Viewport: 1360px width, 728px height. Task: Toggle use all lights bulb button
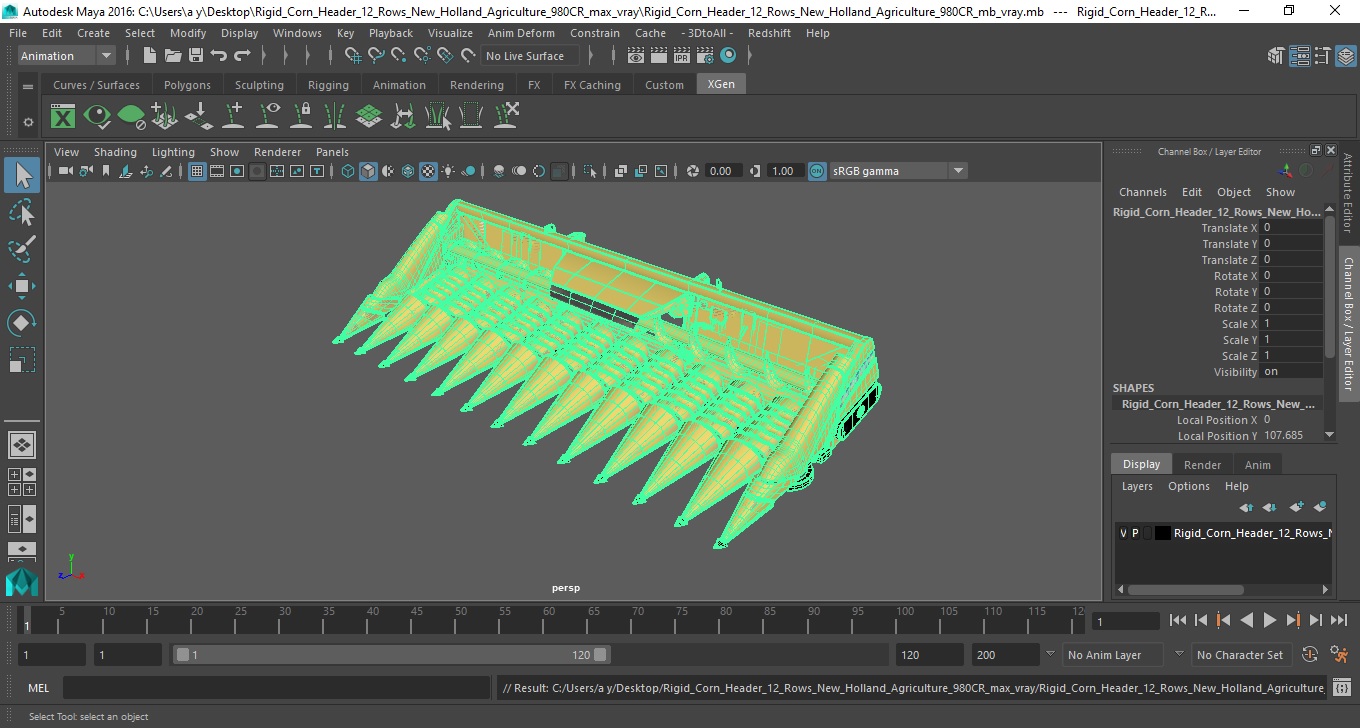pyautogui.click(x=448, y=171)
